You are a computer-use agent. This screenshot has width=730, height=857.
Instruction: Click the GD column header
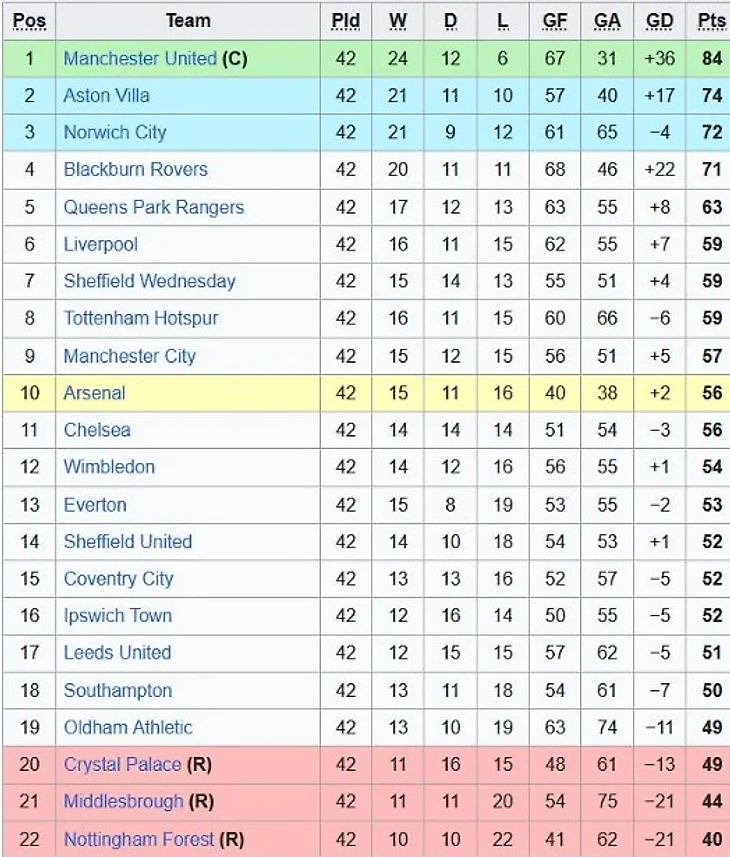click(x=660, y=20)
